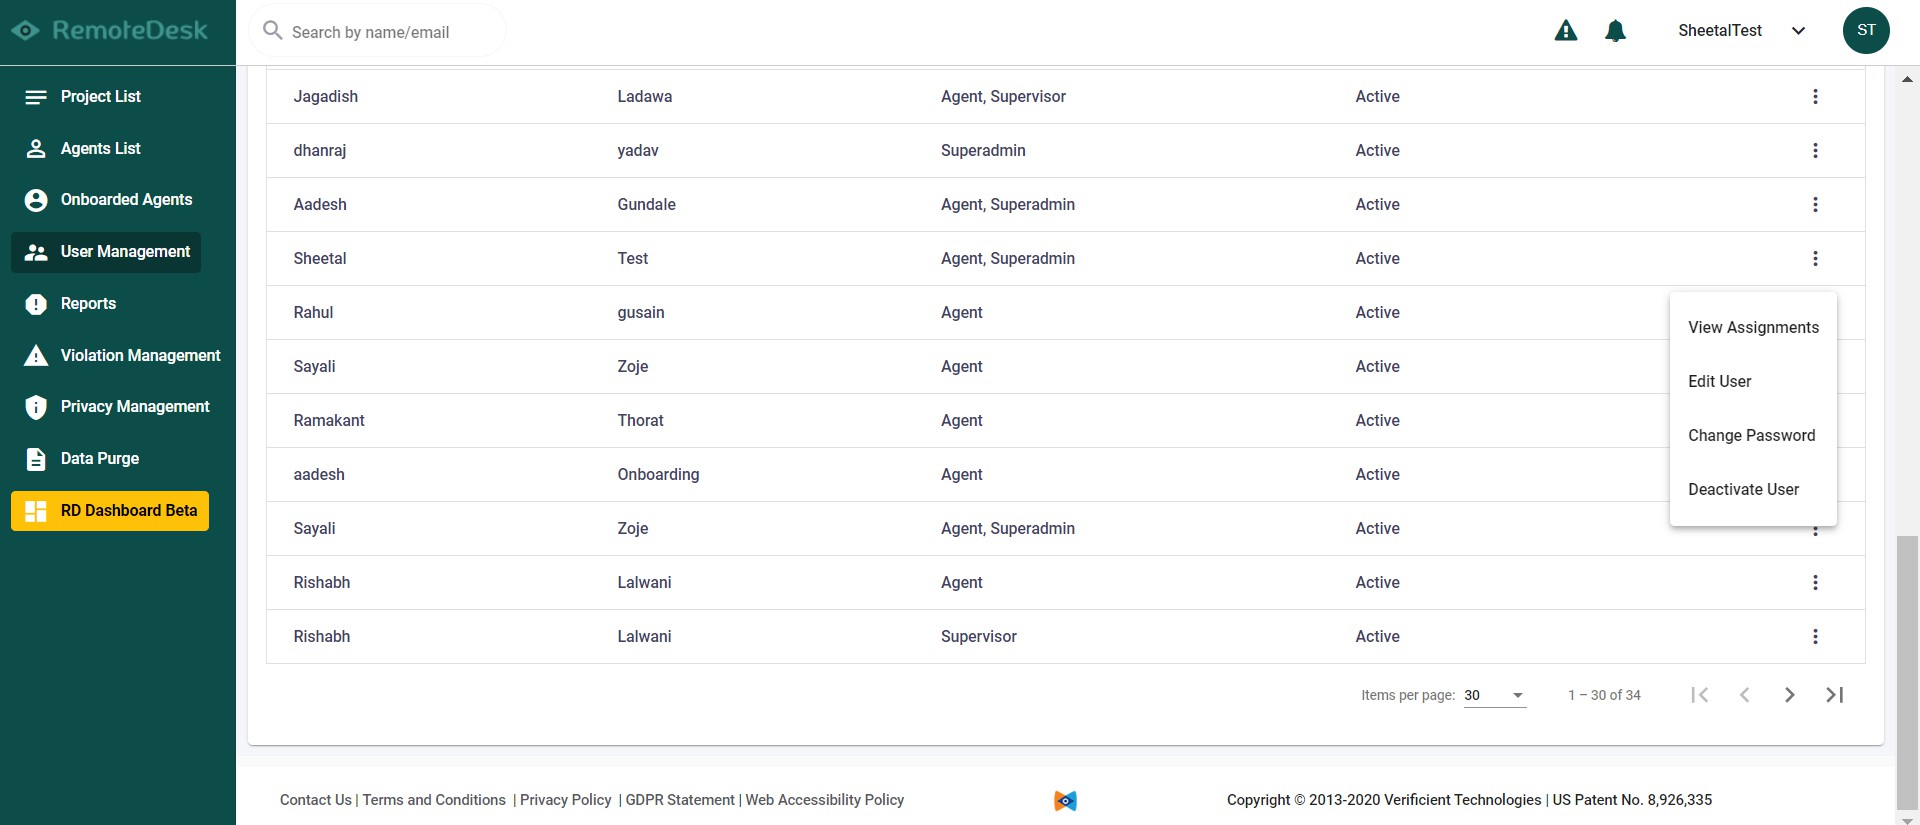Click the ST profile avatar

(x=1866, y=30)
